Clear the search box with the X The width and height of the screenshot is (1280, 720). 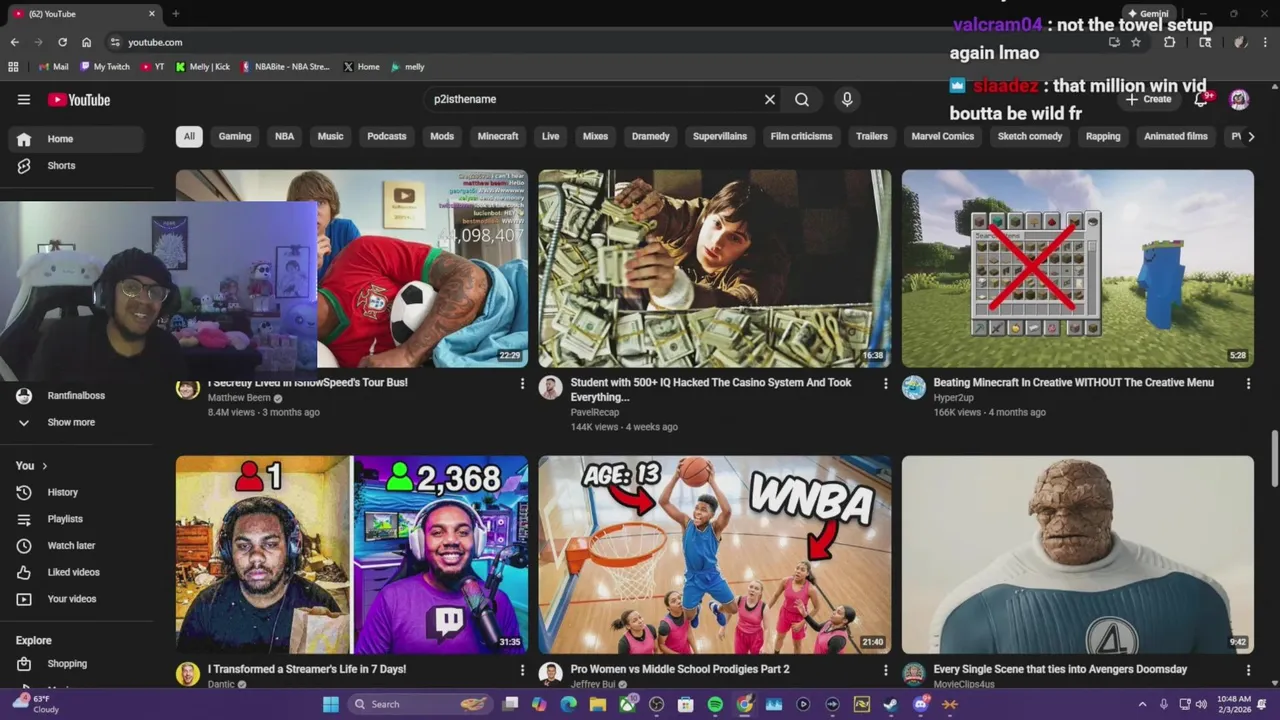pos(770,99)
